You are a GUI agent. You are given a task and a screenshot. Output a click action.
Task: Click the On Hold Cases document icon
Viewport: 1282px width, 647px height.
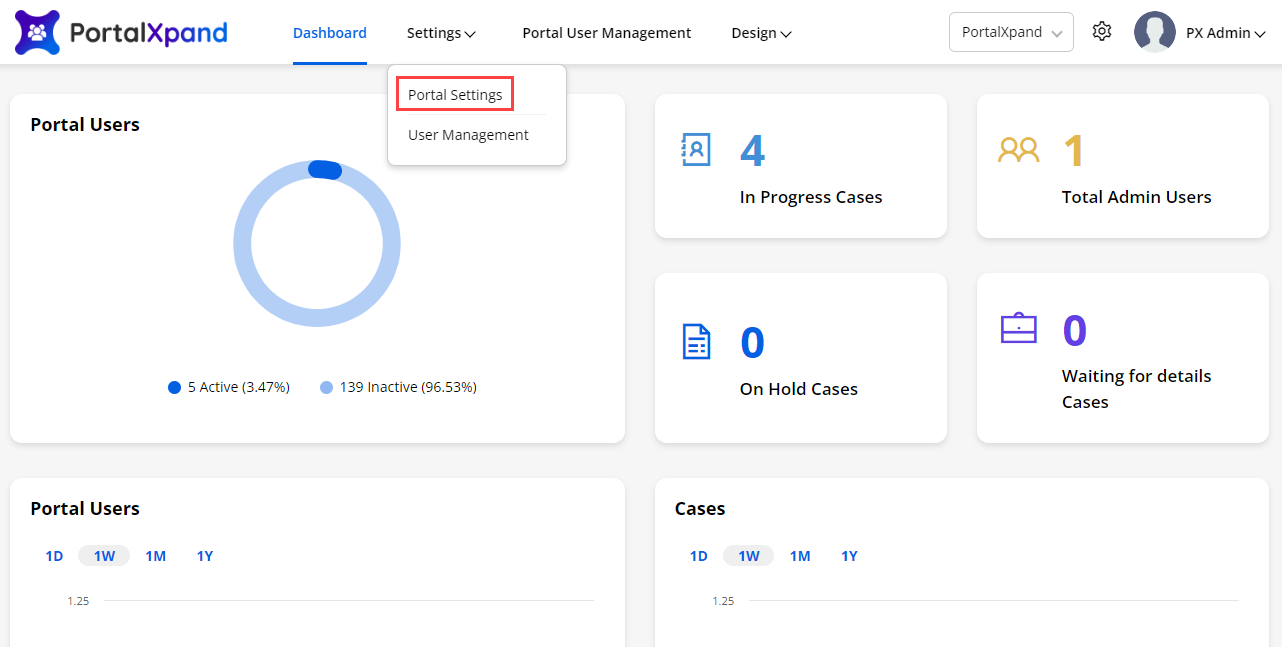click(696, 341)
